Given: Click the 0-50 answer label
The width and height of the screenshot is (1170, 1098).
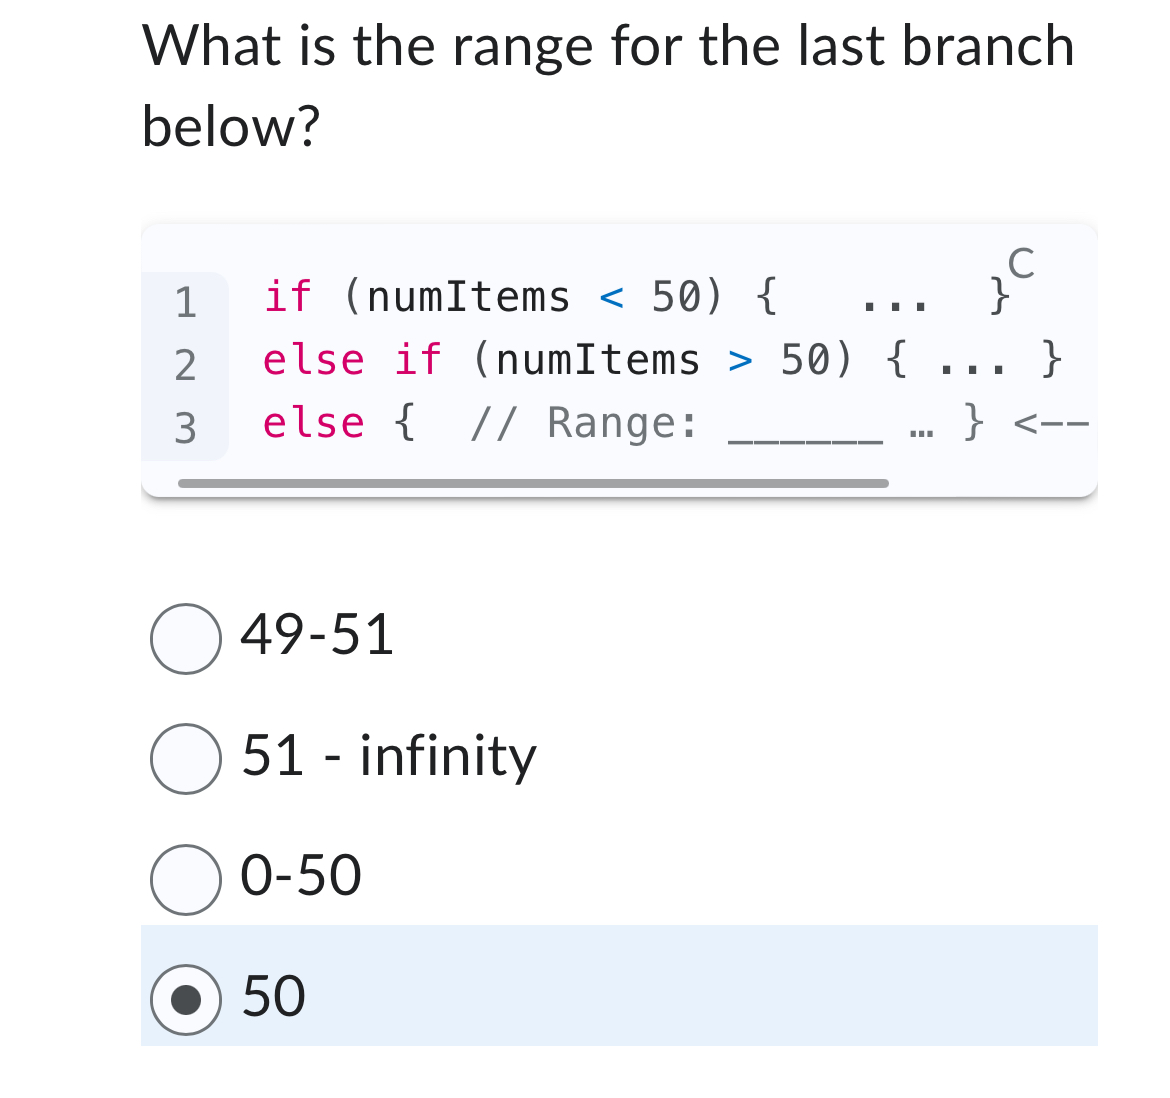Looking at the screenshot, I should click(300, 877).
